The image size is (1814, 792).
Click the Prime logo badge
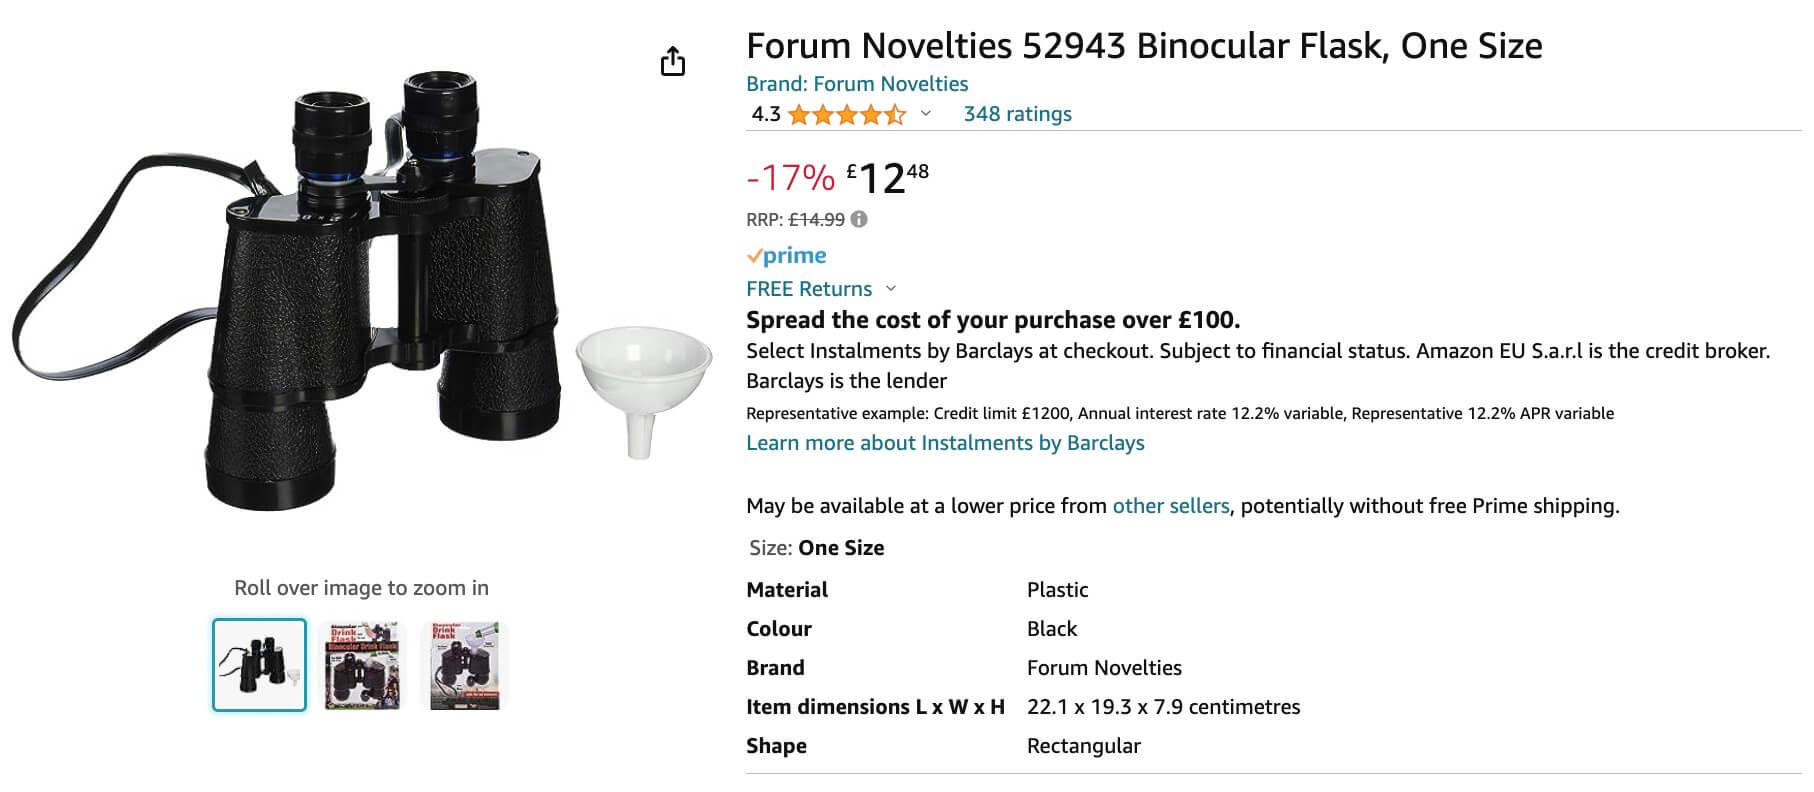[787, 256]
